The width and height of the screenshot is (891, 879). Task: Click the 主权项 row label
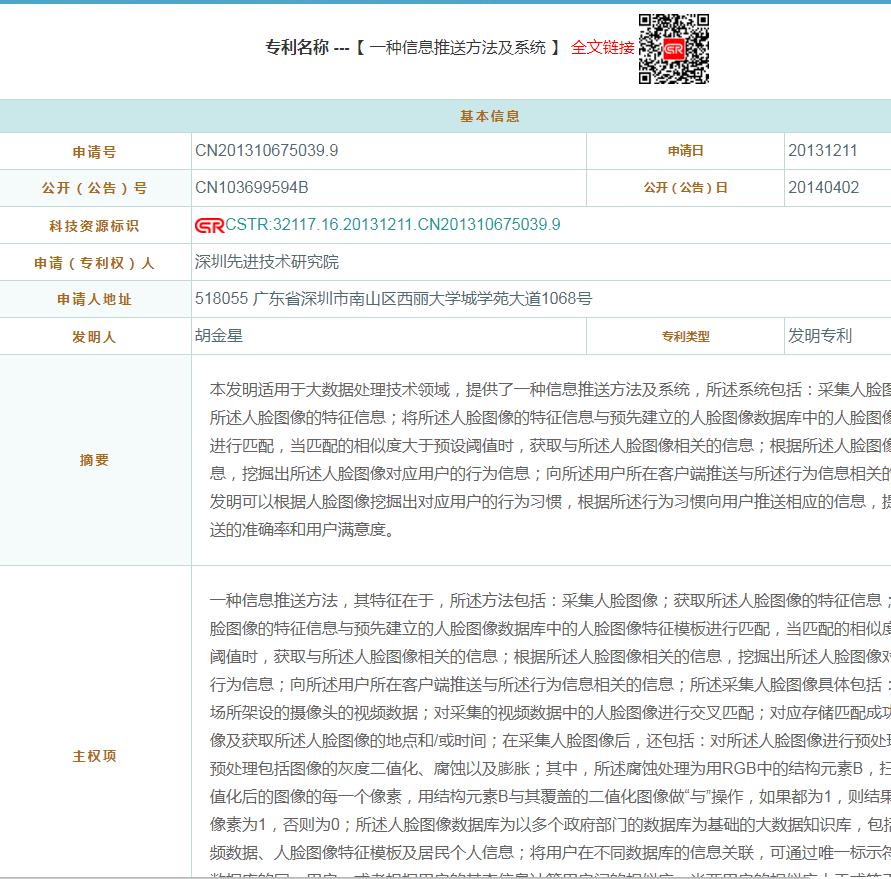[95, 756]
